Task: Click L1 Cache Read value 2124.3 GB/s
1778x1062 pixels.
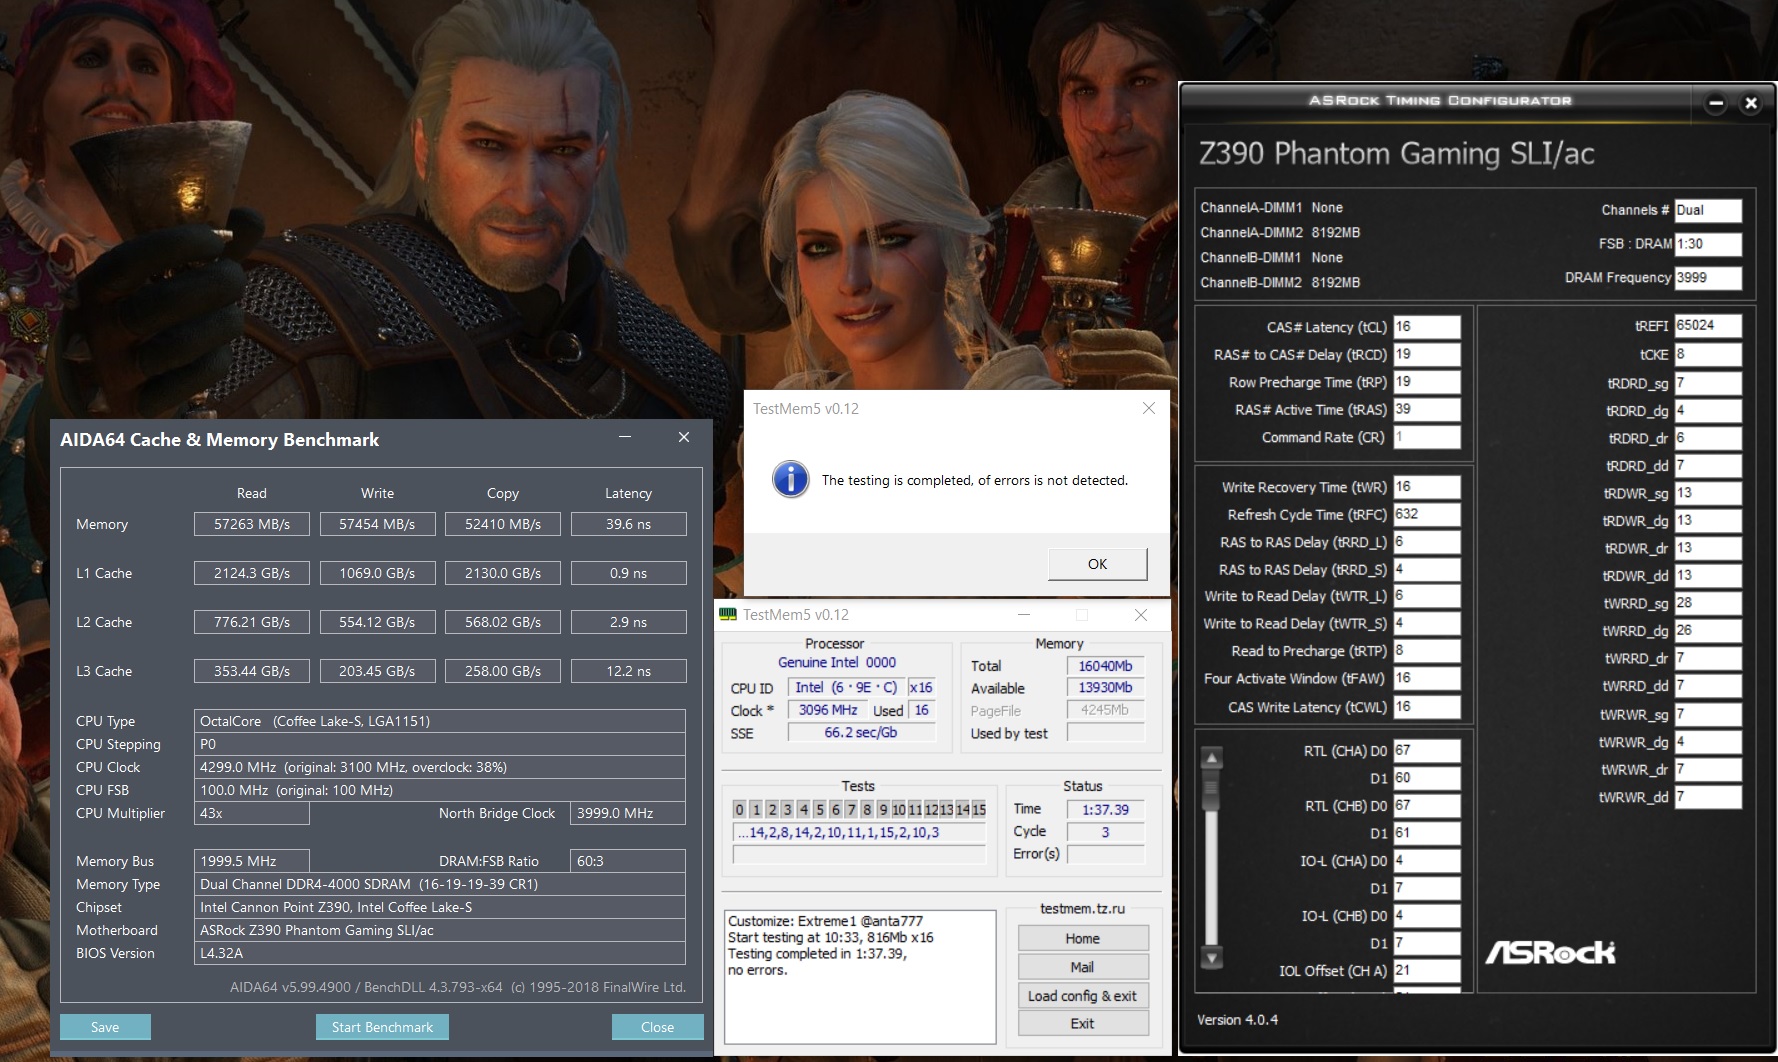Action: (x=252, y=573)
